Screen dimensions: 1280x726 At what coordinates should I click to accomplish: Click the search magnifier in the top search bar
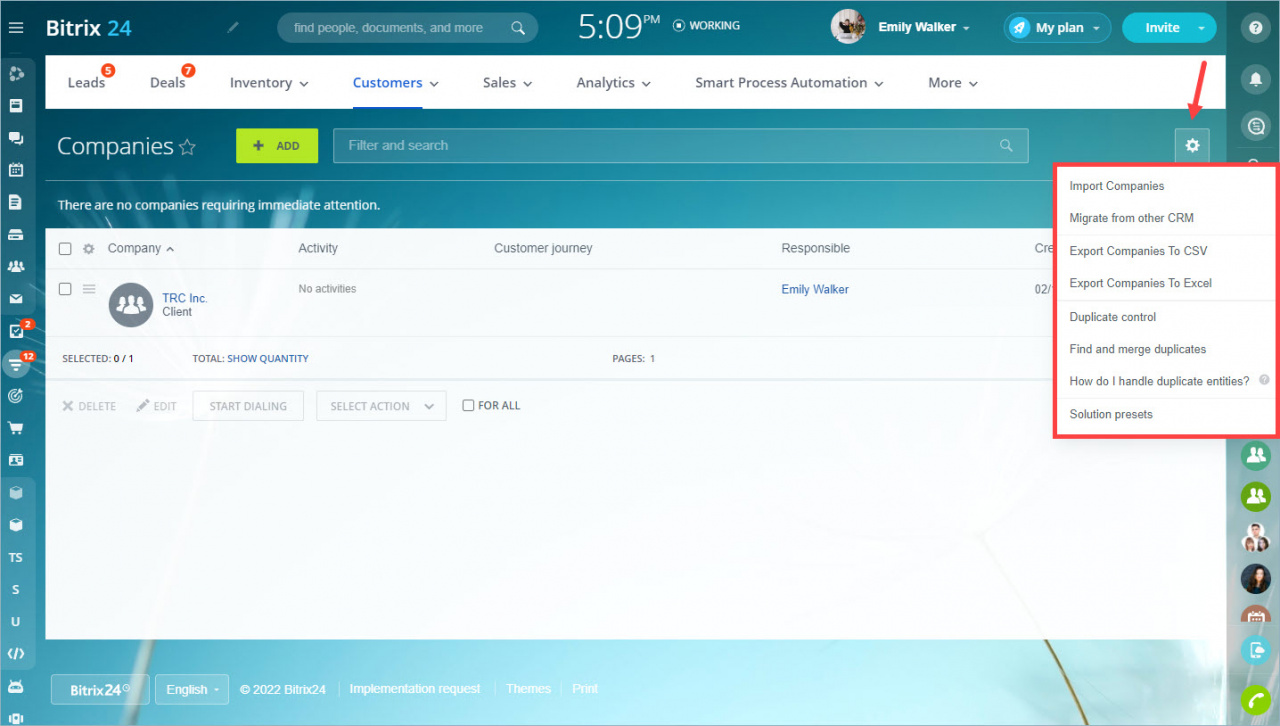[518, 28]
